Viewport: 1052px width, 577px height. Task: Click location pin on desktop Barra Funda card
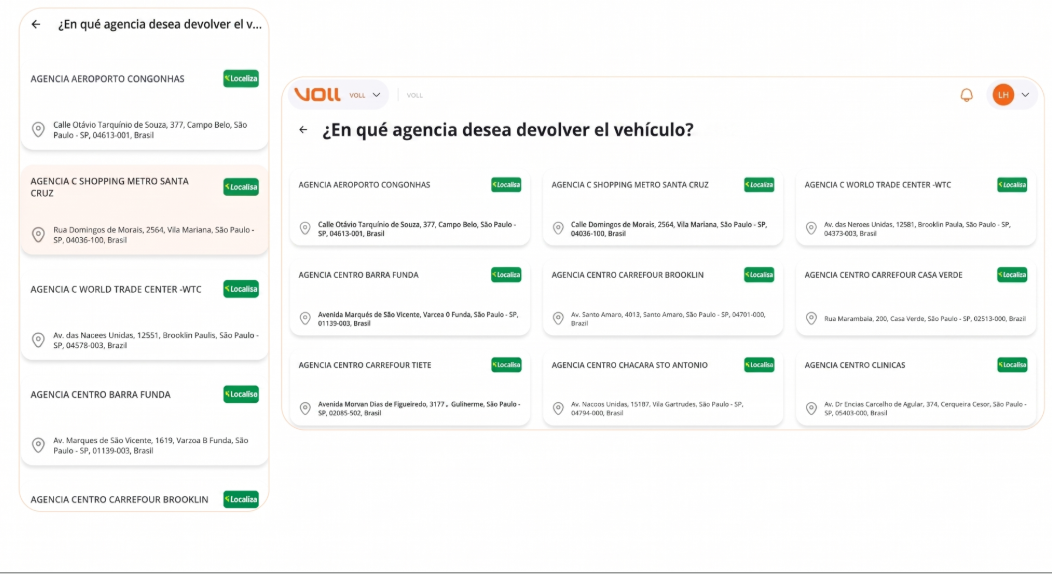[x=305, y=319]
